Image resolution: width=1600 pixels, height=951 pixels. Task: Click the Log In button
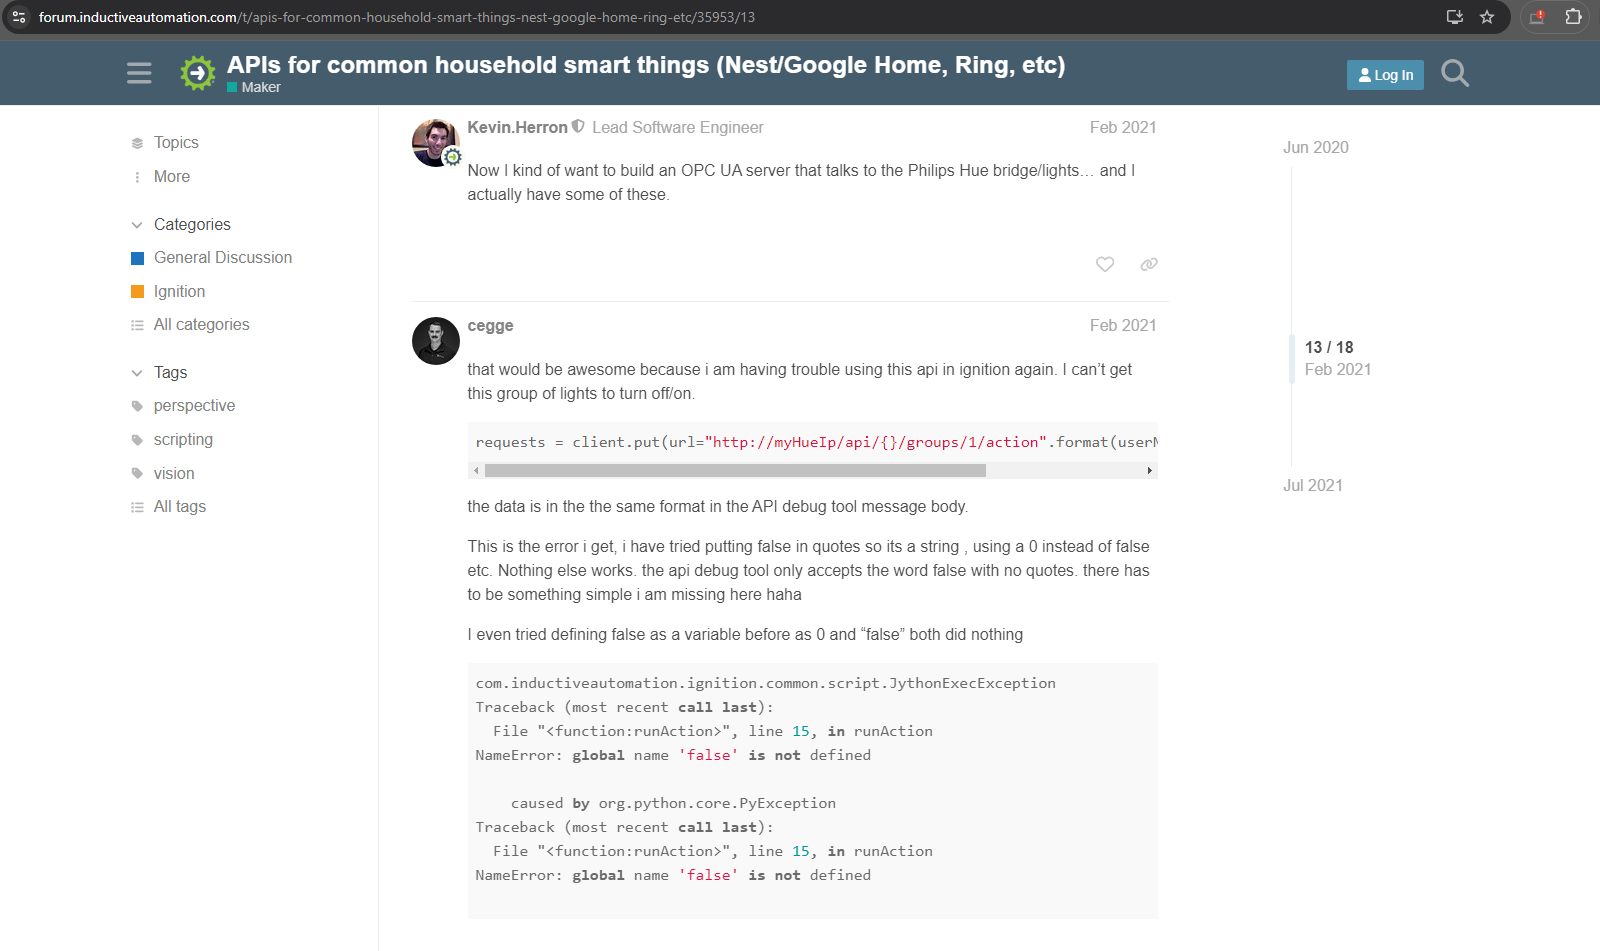tap(1385, 75)
